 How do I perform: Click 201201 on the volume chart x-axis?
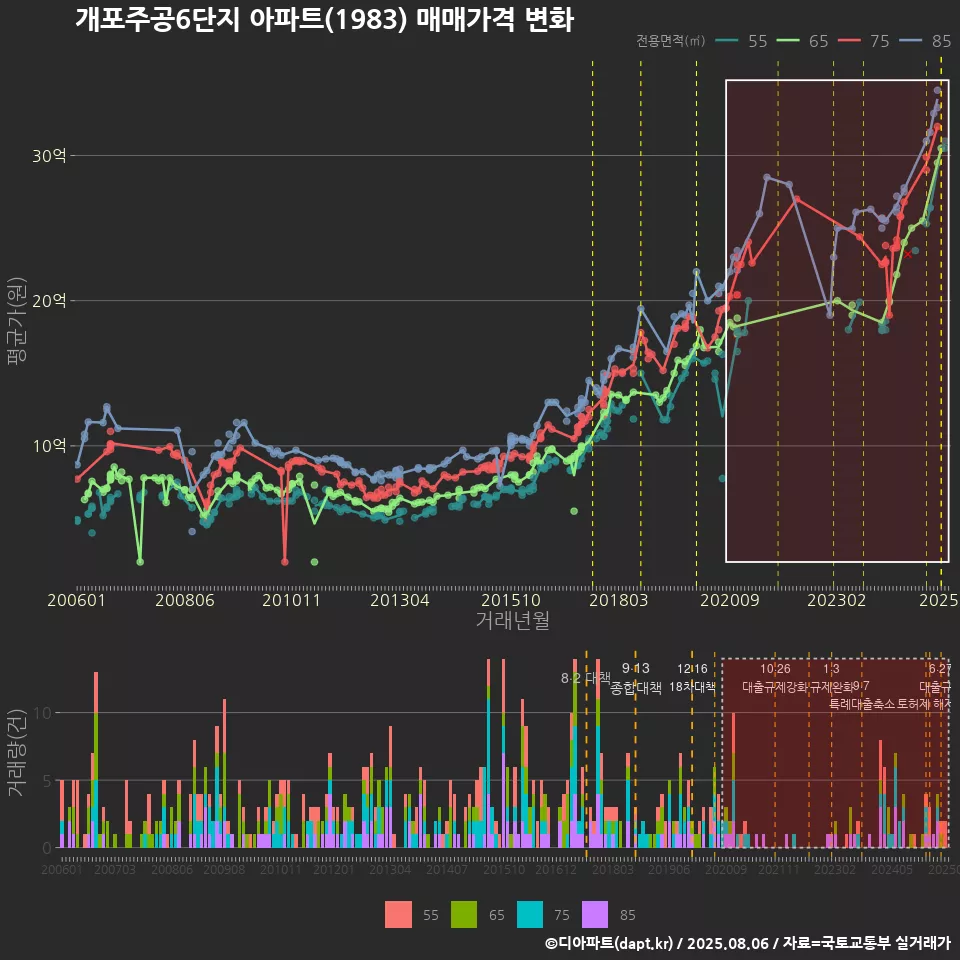tap(334, 869)
